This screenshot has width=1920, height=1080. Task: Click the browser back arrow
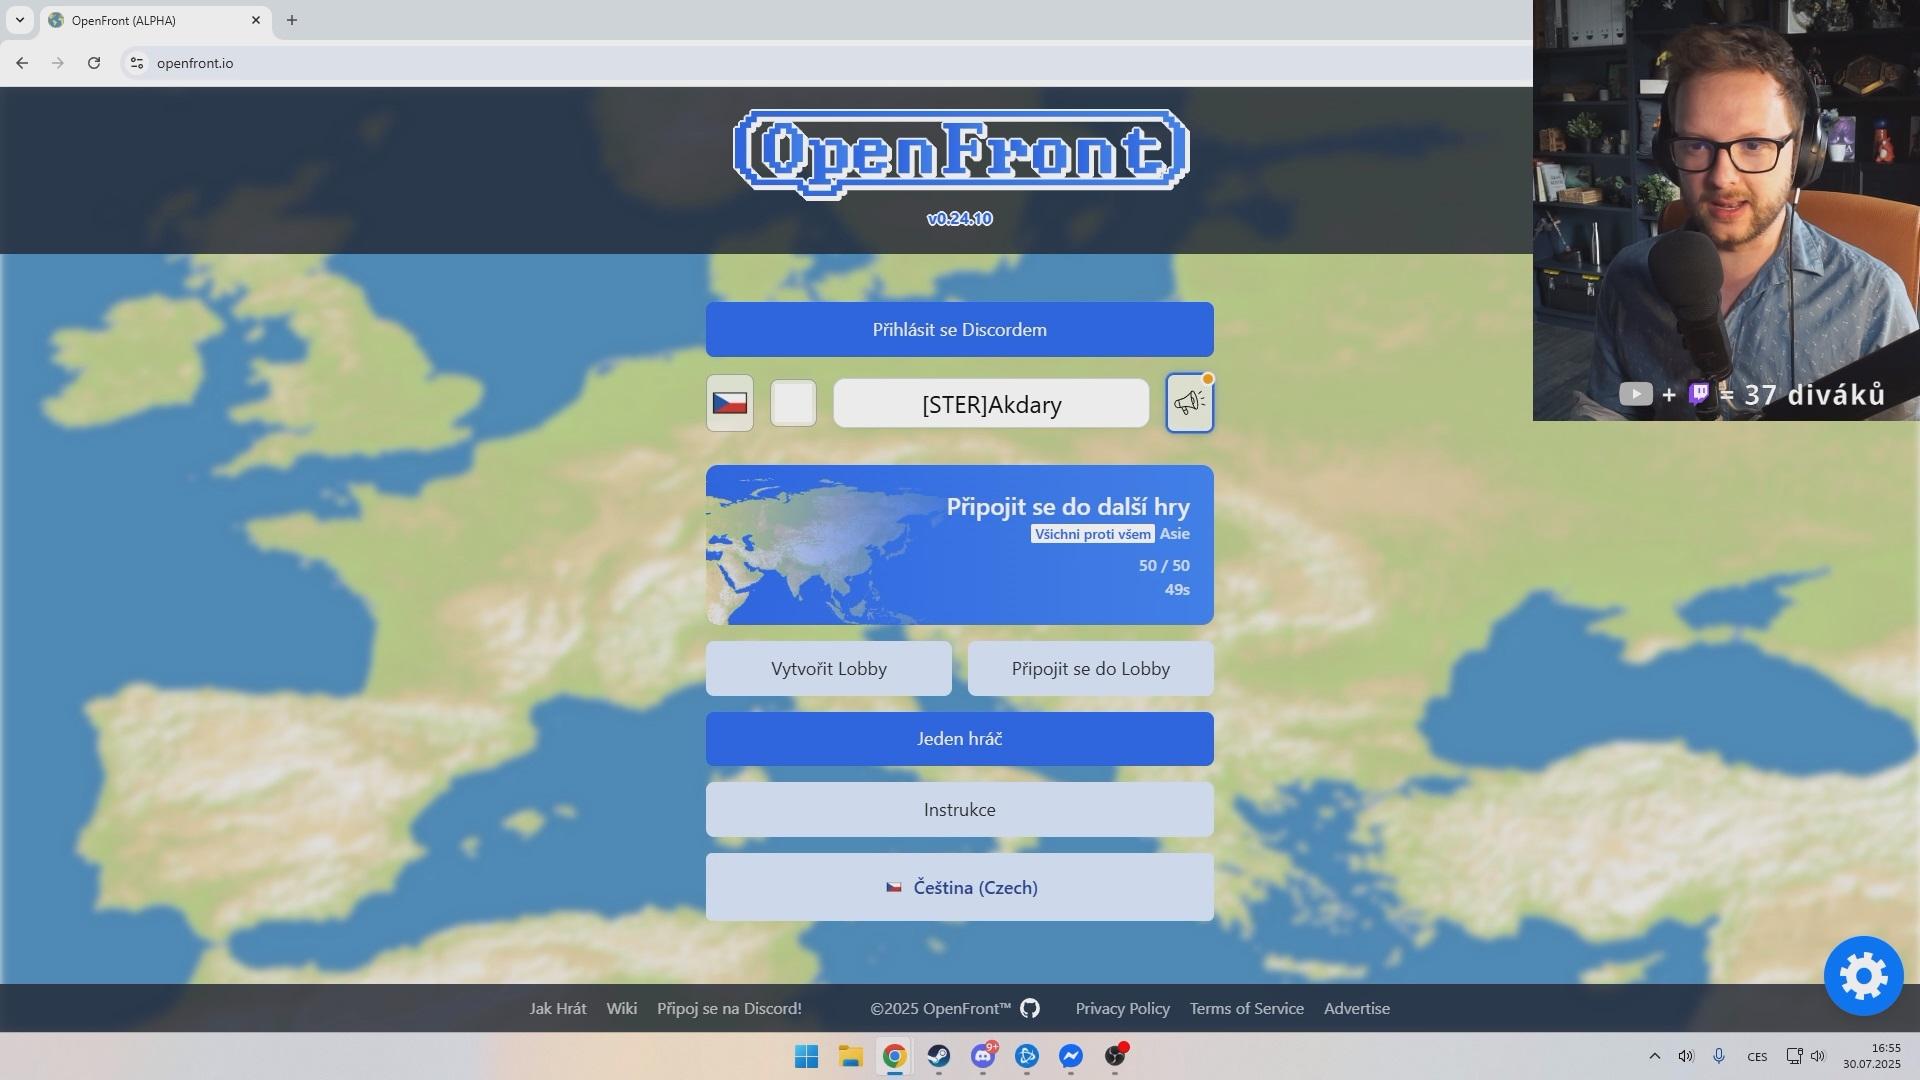tap(22, 63)
